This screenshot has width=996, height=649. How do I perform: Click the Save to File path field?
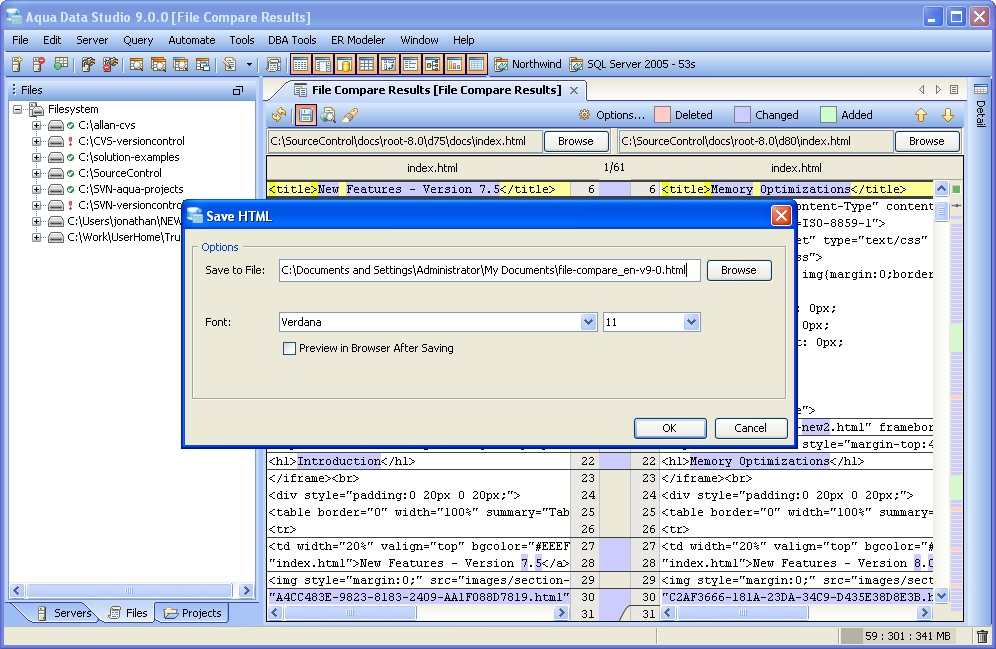[489, 270]
